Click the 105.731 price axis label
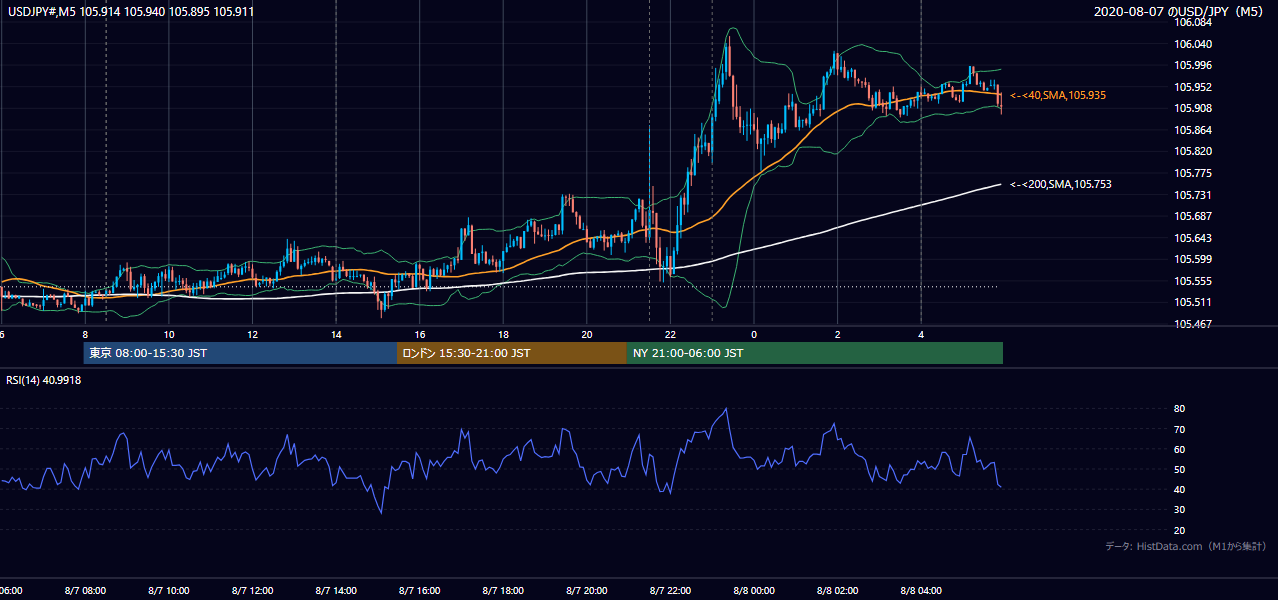This screenshot has height=600, width=1278. point(1193,195)
